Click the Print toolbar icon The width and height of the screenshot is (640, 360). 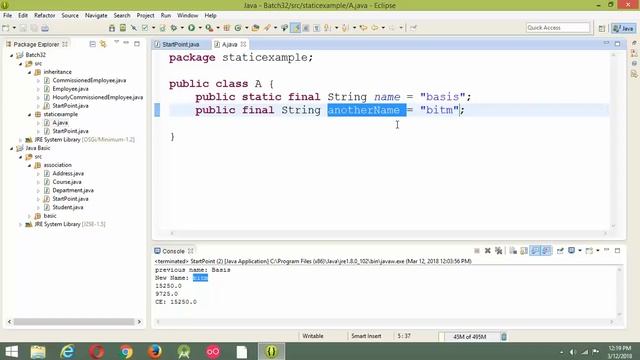pyautogui.click(x=45, y=28)
